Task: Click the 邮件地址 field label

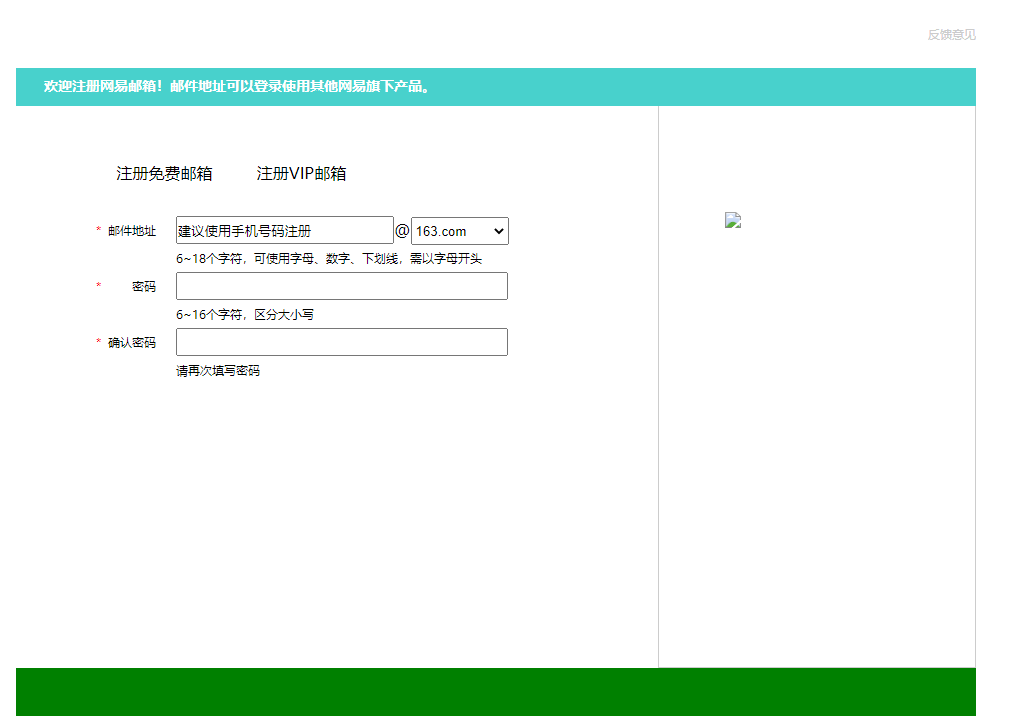Action: (132, 231)
